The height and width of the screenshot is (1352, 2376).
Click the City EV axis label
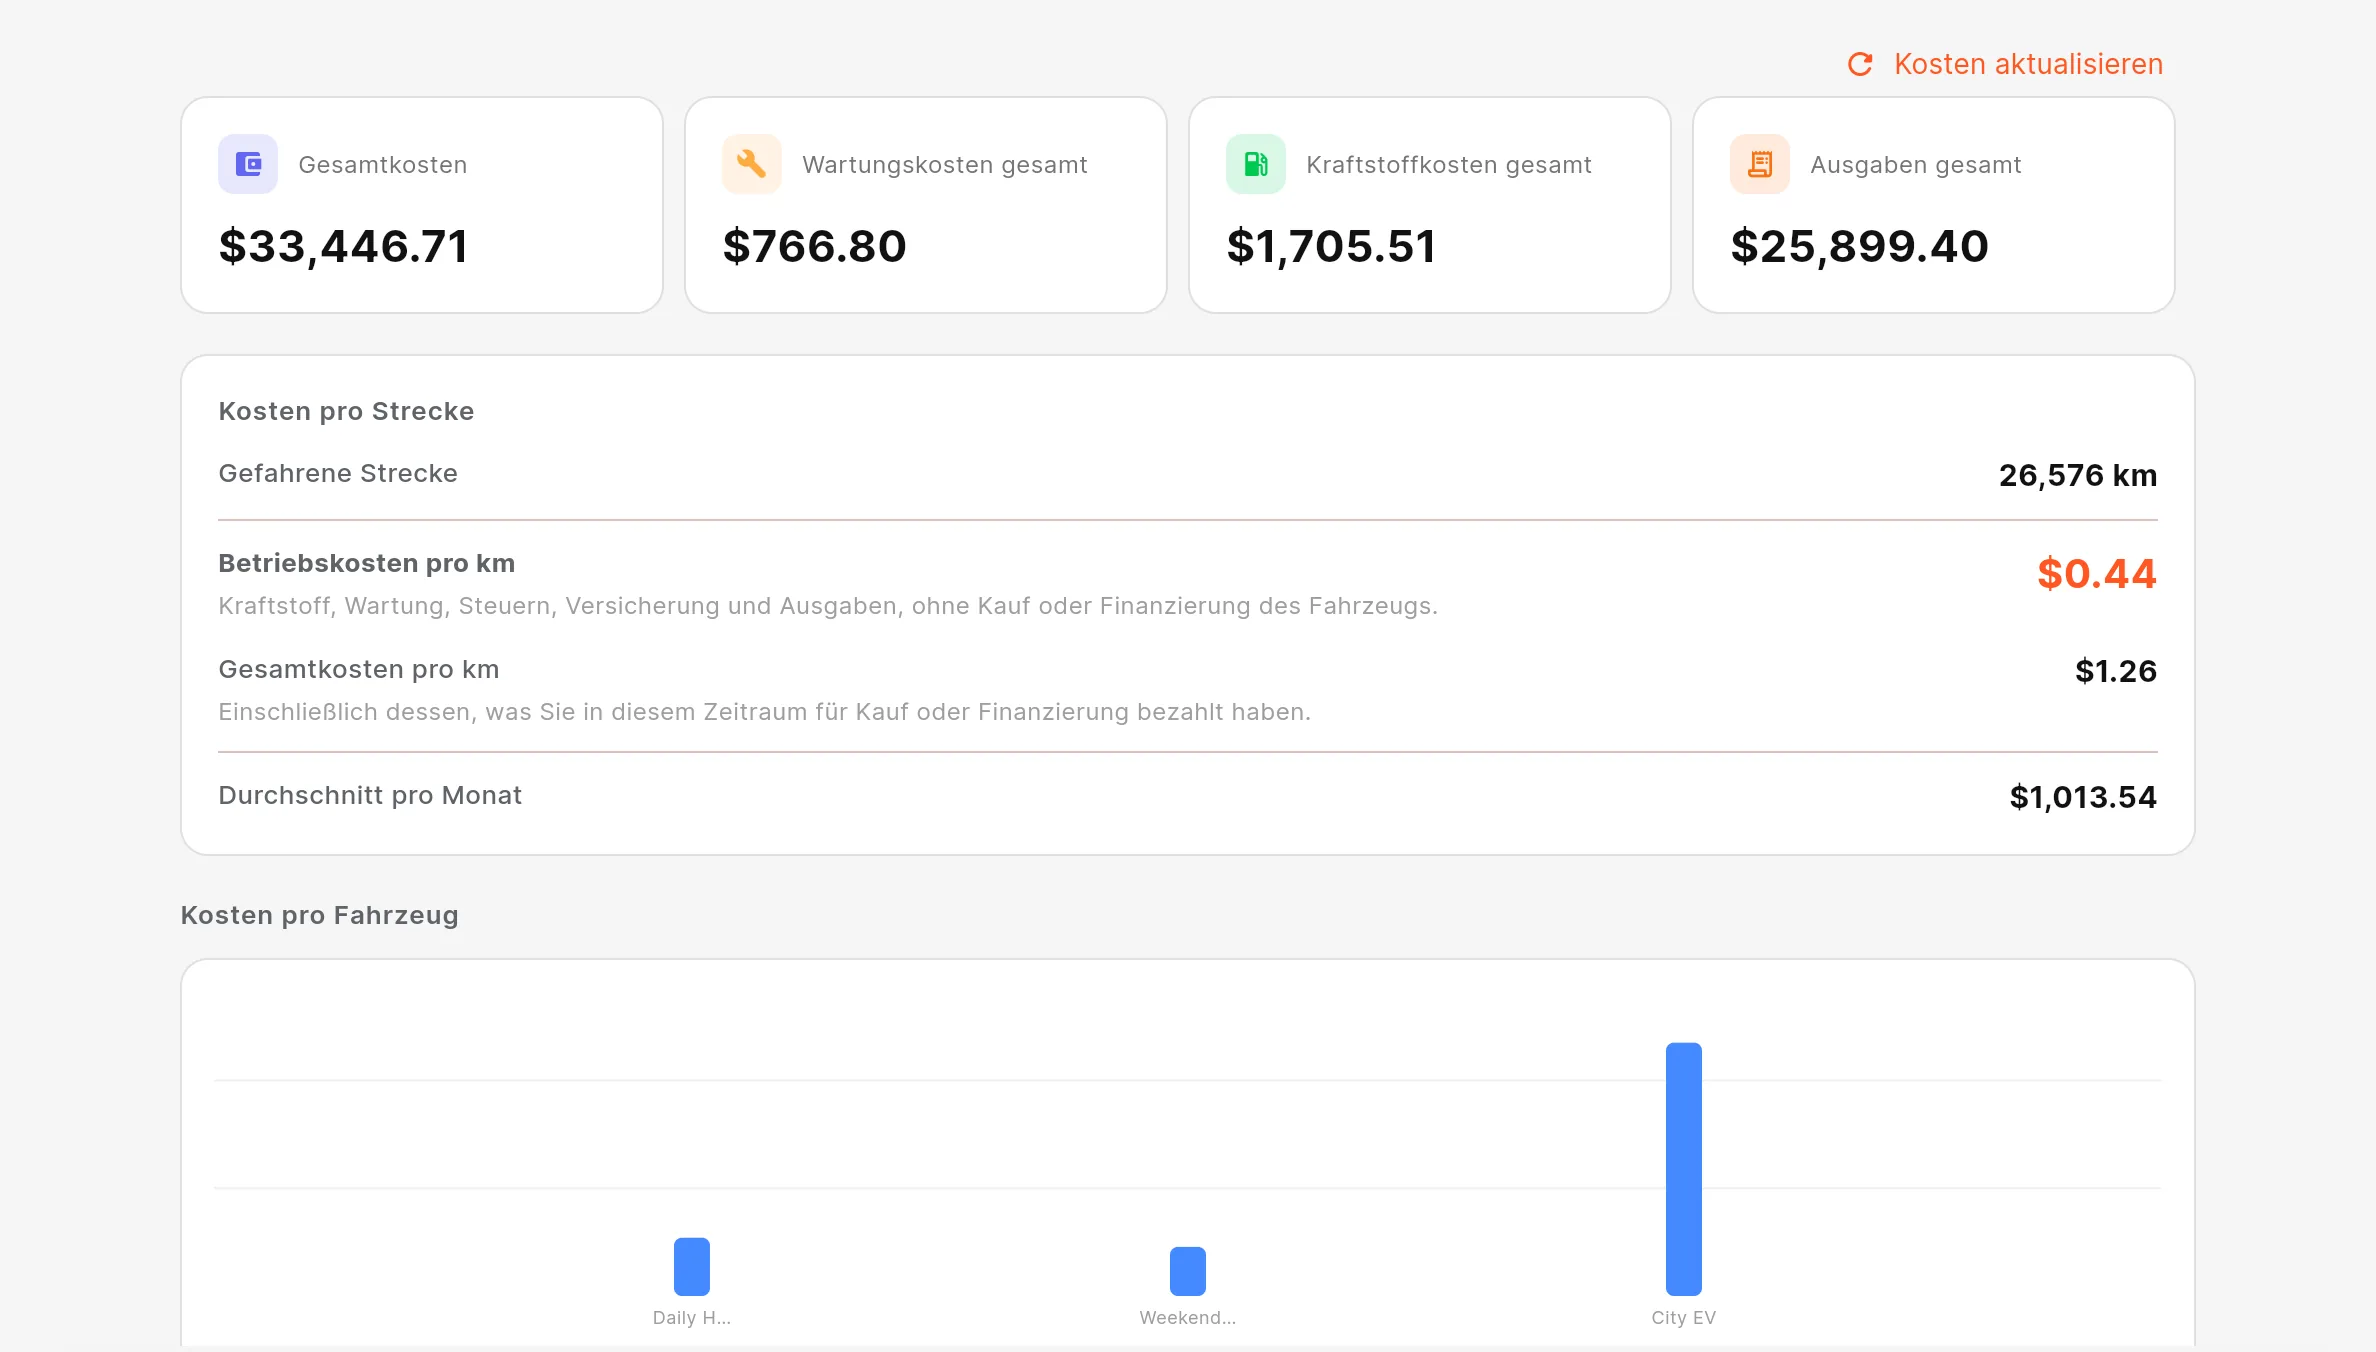[x=1684, y=1318]
